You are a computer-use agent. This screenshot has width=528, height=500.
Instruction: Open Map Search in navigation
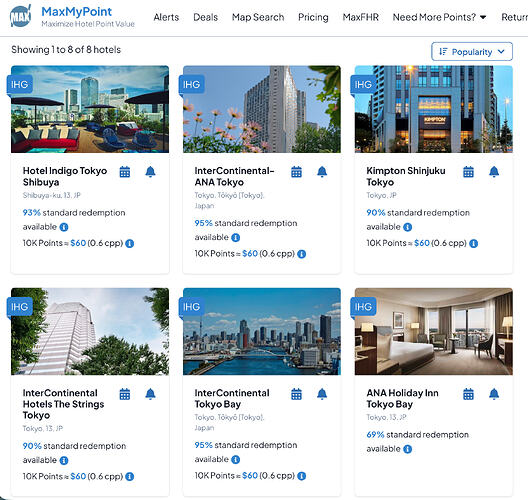[258, 17]
